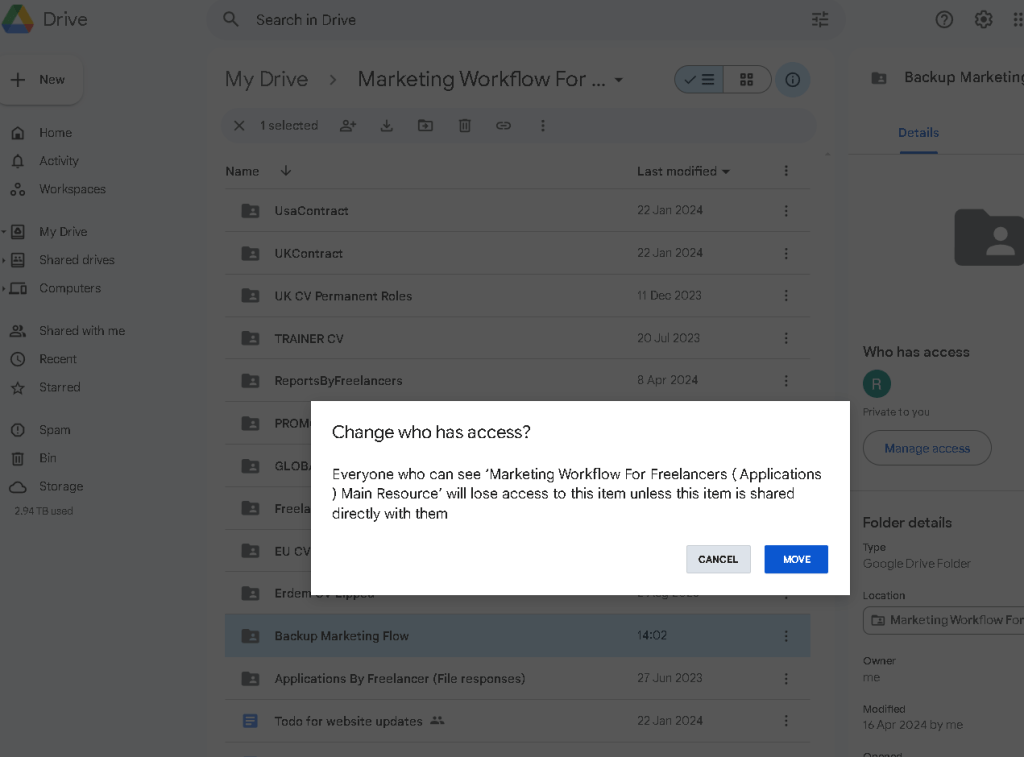Screen dimensions: 1024x757
Task: Click the Copy link icon
Action: coord(503,125)
